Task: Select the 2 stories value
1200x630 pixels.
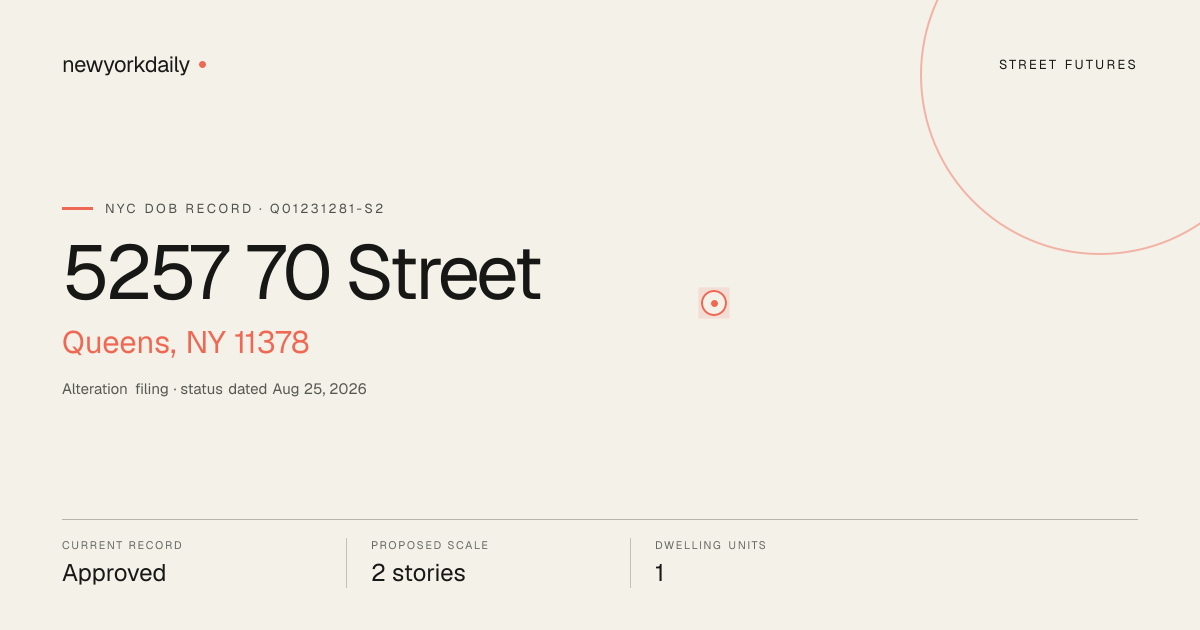Action: pos(418,573)
